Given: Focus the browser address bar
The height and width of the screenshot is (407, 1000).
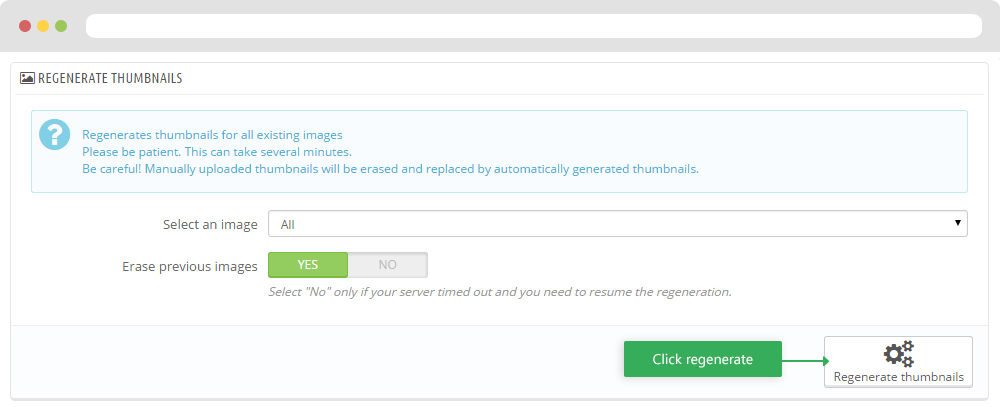Looking at the screenshot, I should point(534,25).
